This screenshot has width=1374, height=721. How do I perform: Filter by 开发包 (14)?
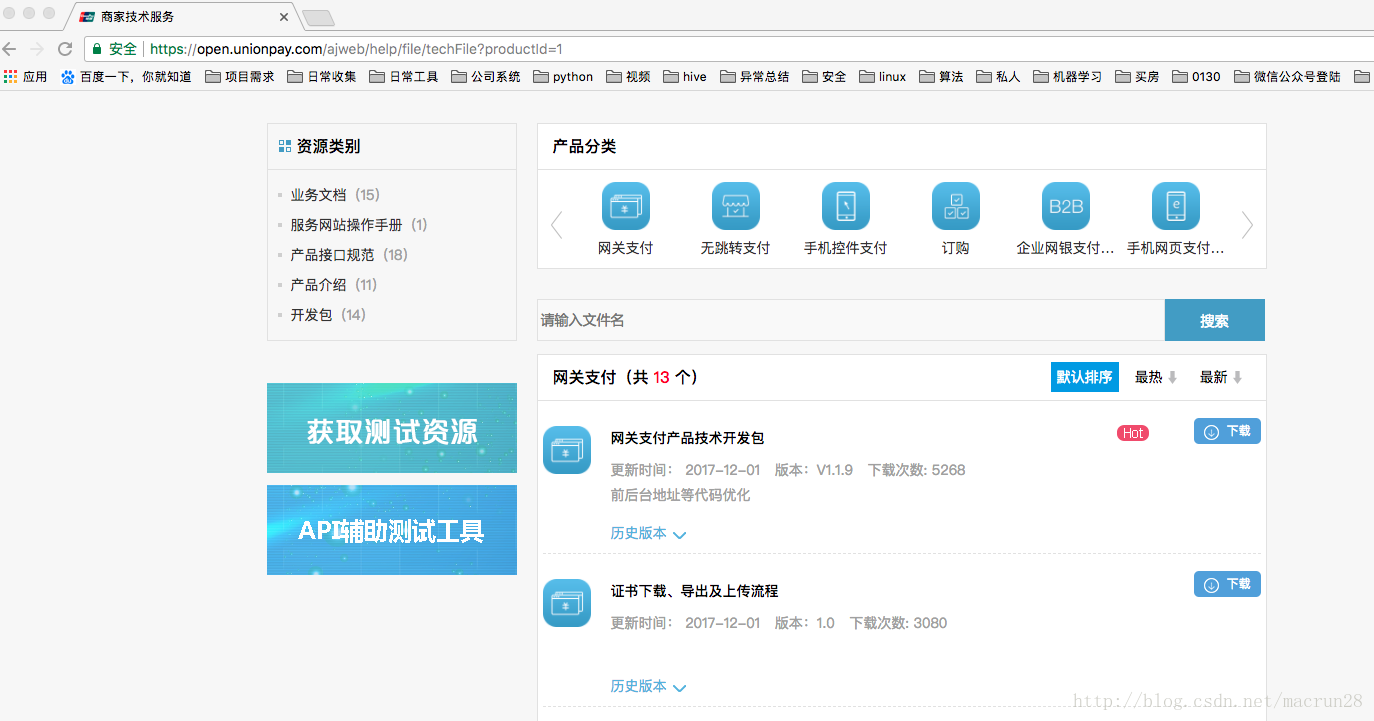(x=328, y=315)
